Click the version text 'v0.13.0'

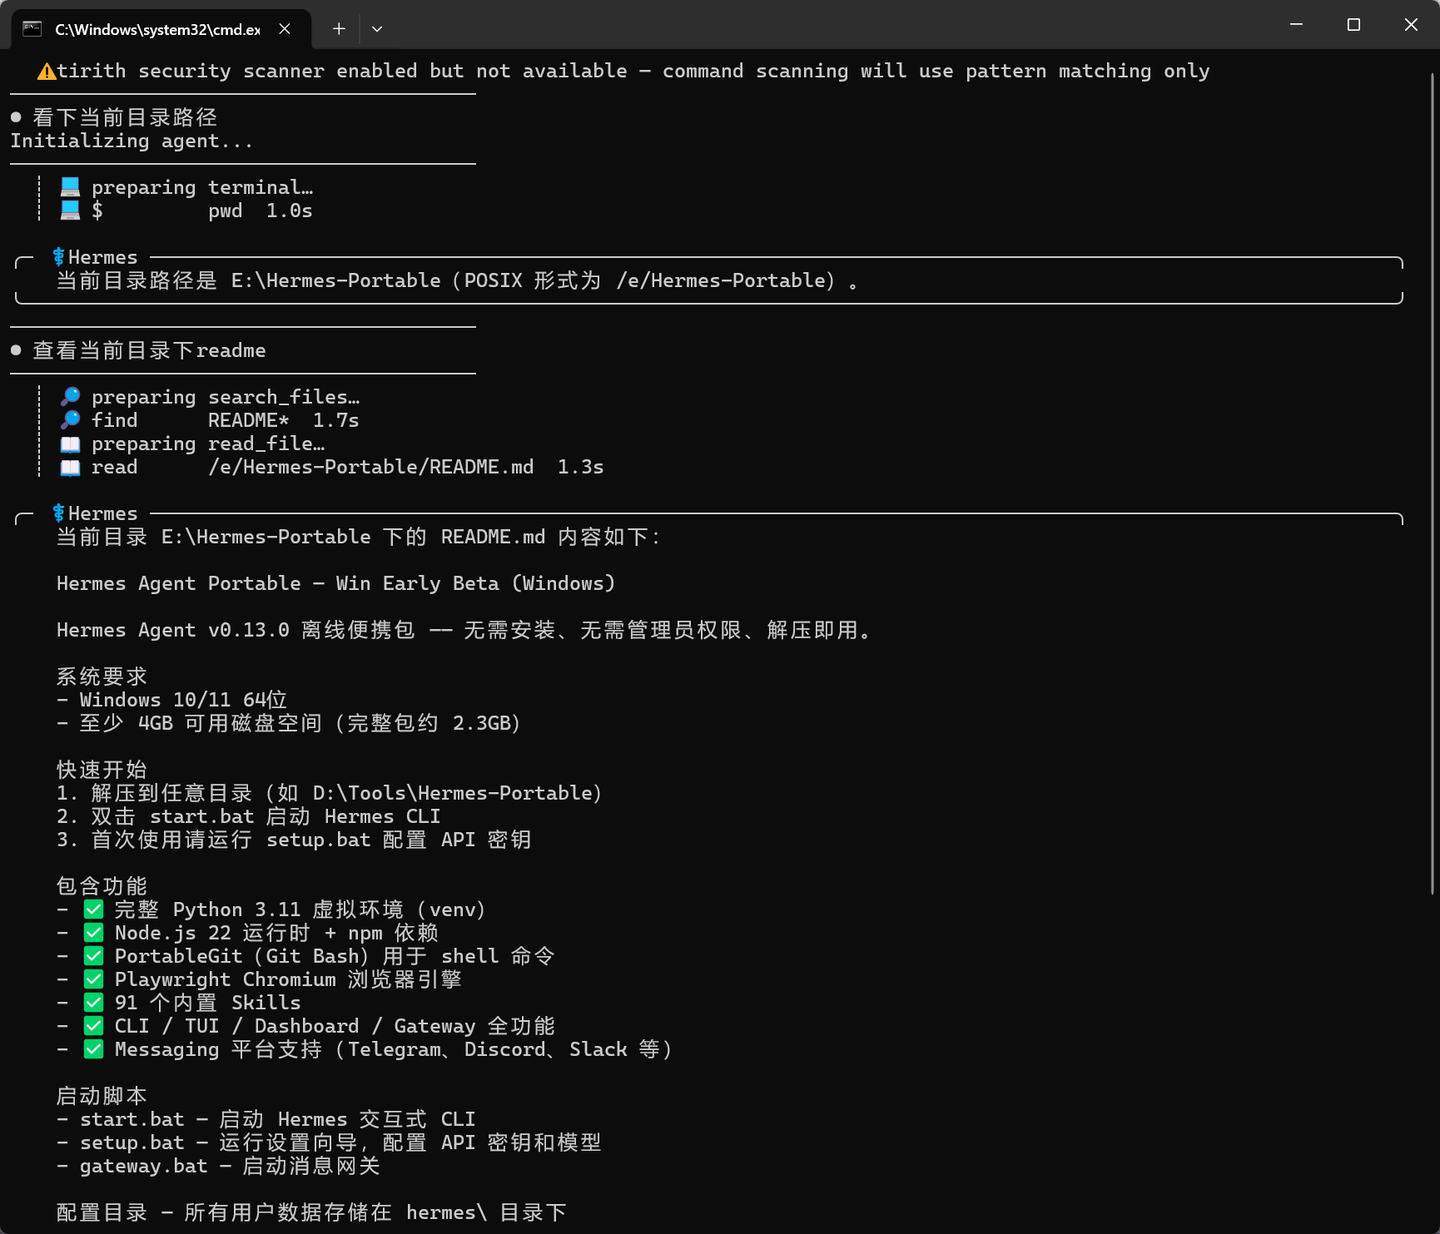[249, 630]
